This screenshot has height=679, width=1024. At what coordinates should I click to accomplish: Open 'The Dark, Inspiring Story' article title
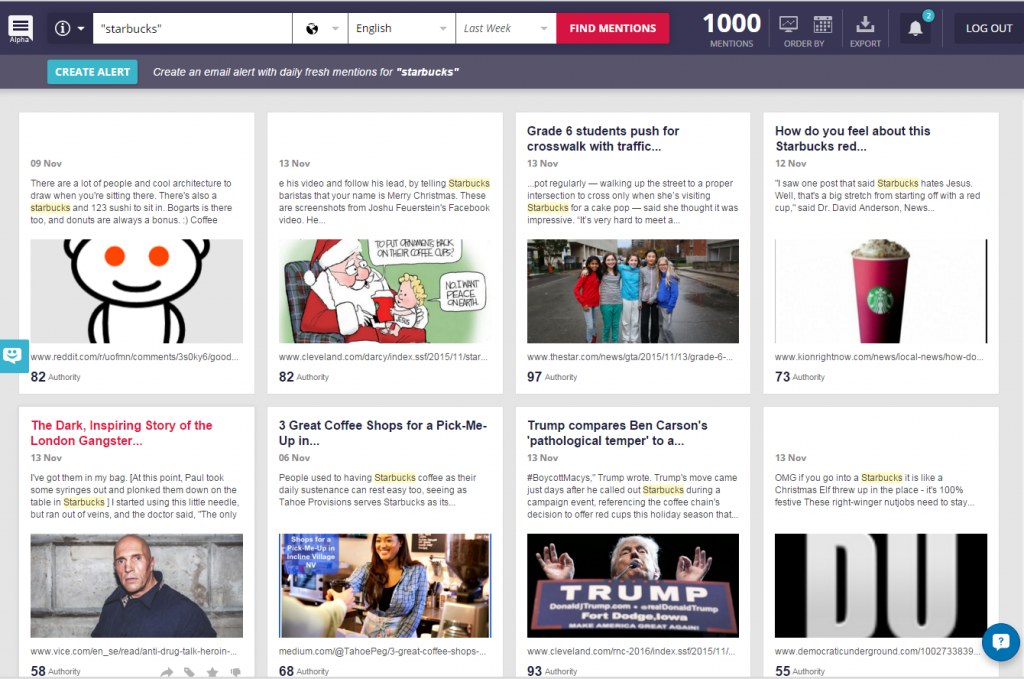click(121, 433)
